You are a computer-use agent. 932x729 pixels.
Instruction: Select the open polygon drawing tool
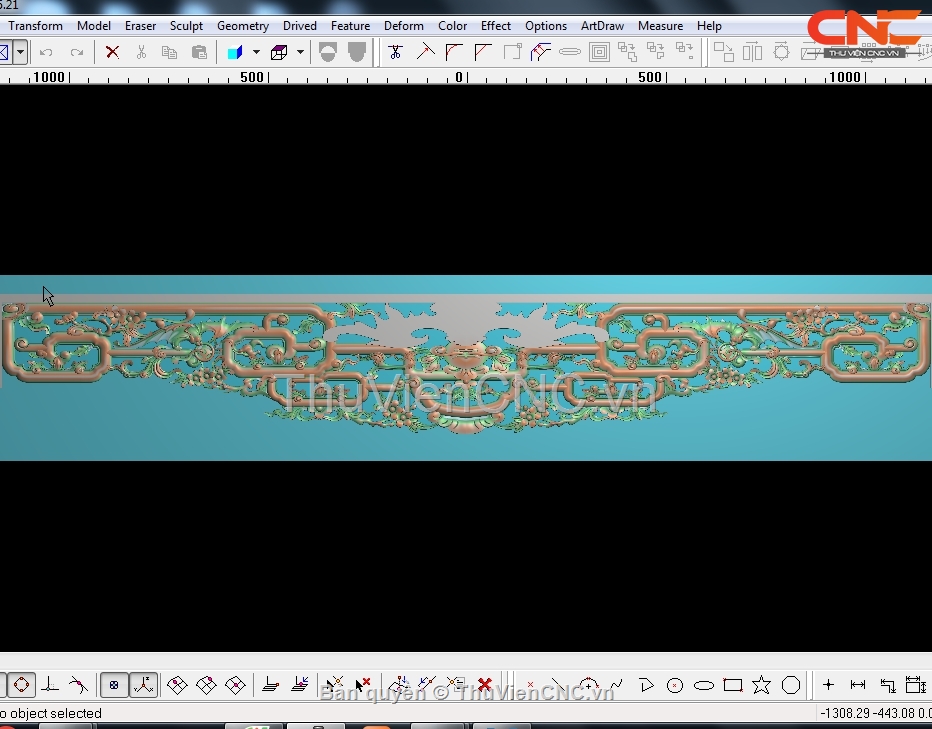point(646,685)
